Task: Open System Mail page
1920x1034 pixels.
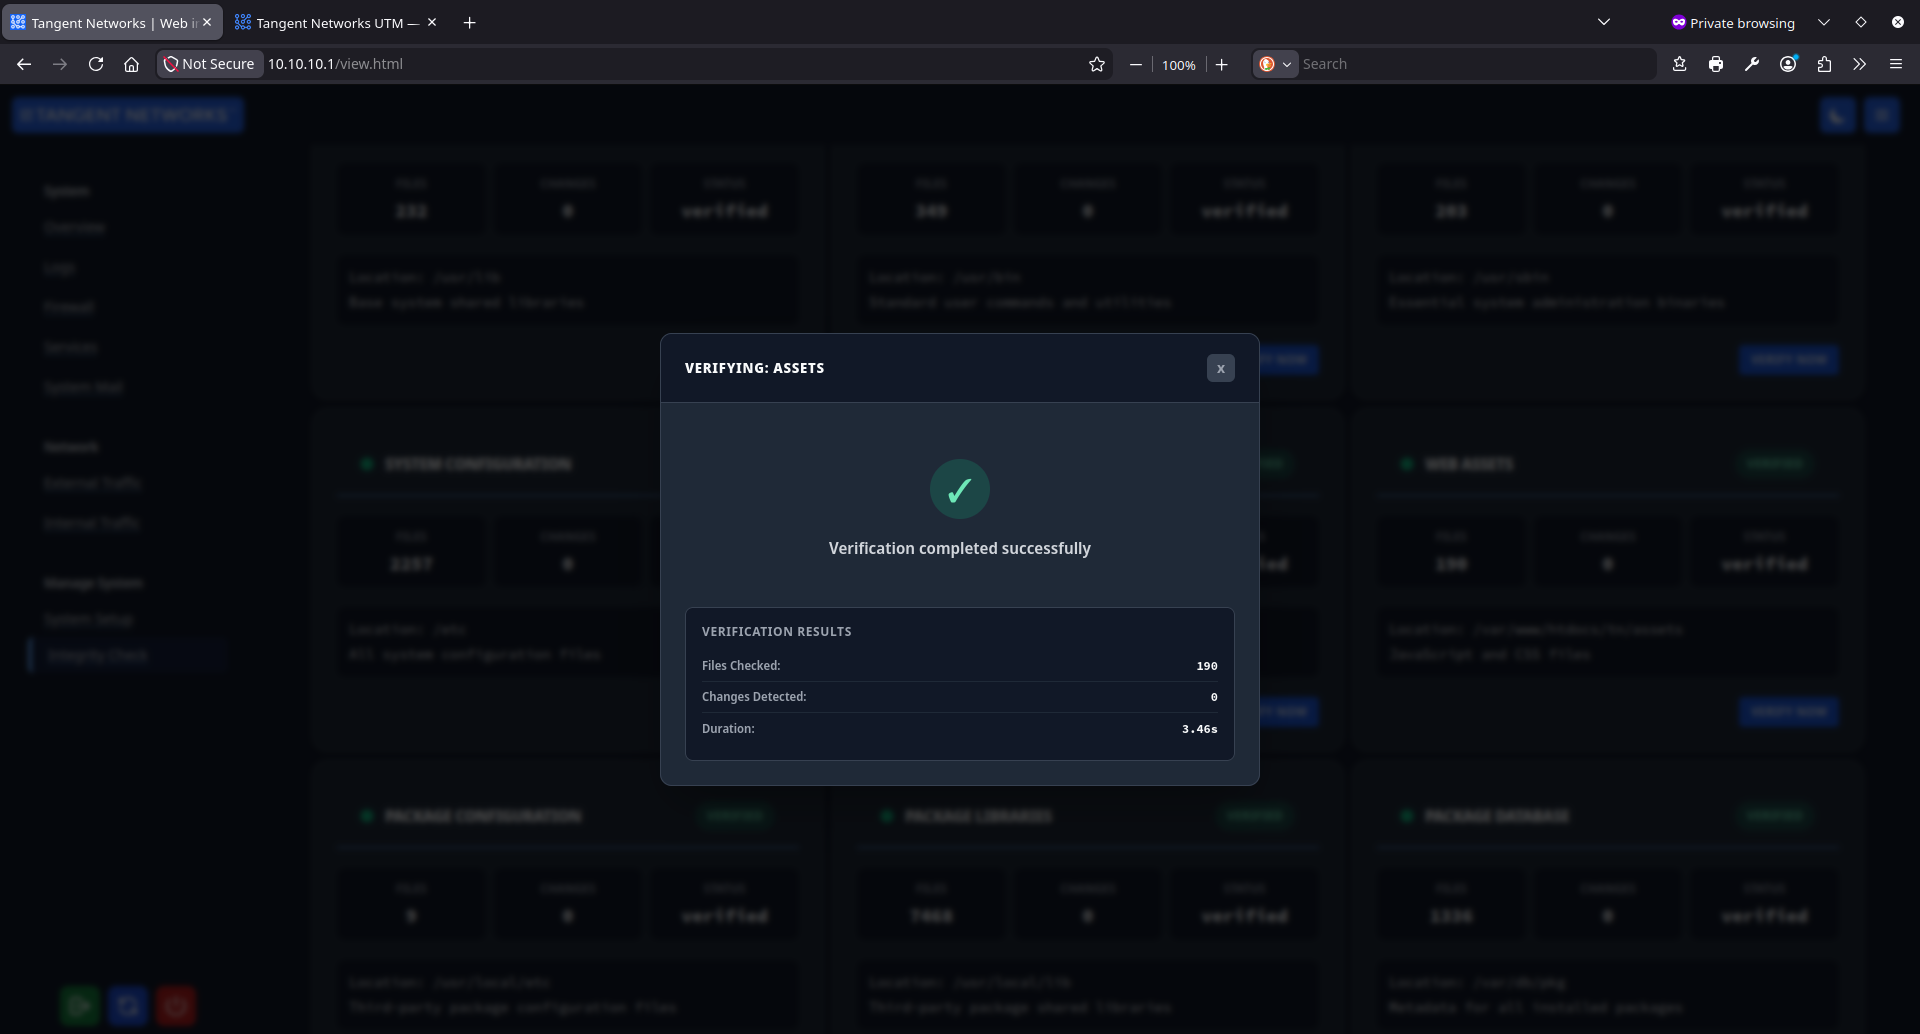Action: [83, 386]
